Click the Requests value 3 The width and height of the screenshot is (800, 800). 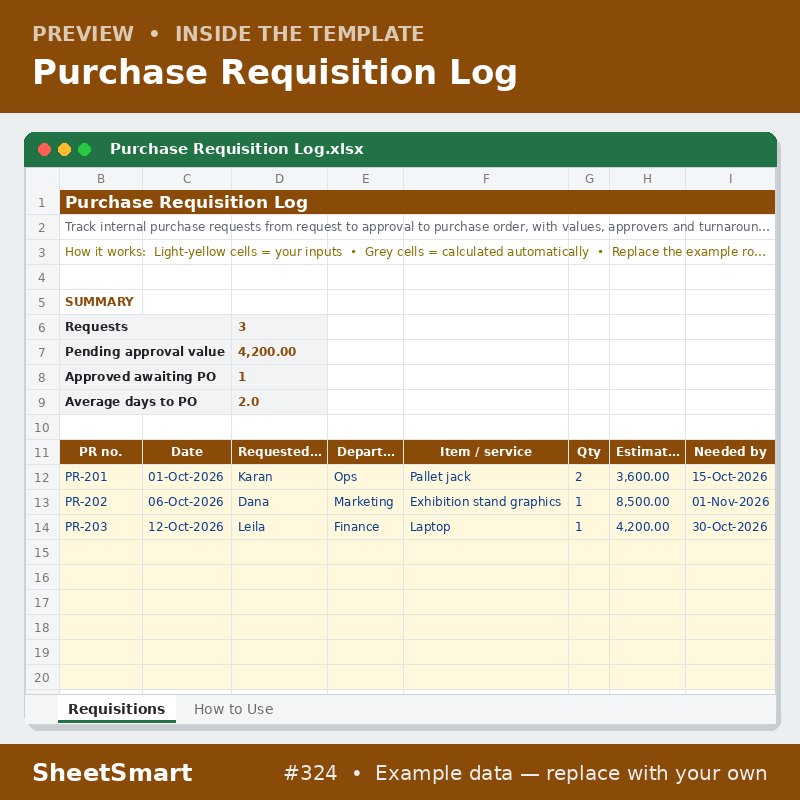click(279, 327)
